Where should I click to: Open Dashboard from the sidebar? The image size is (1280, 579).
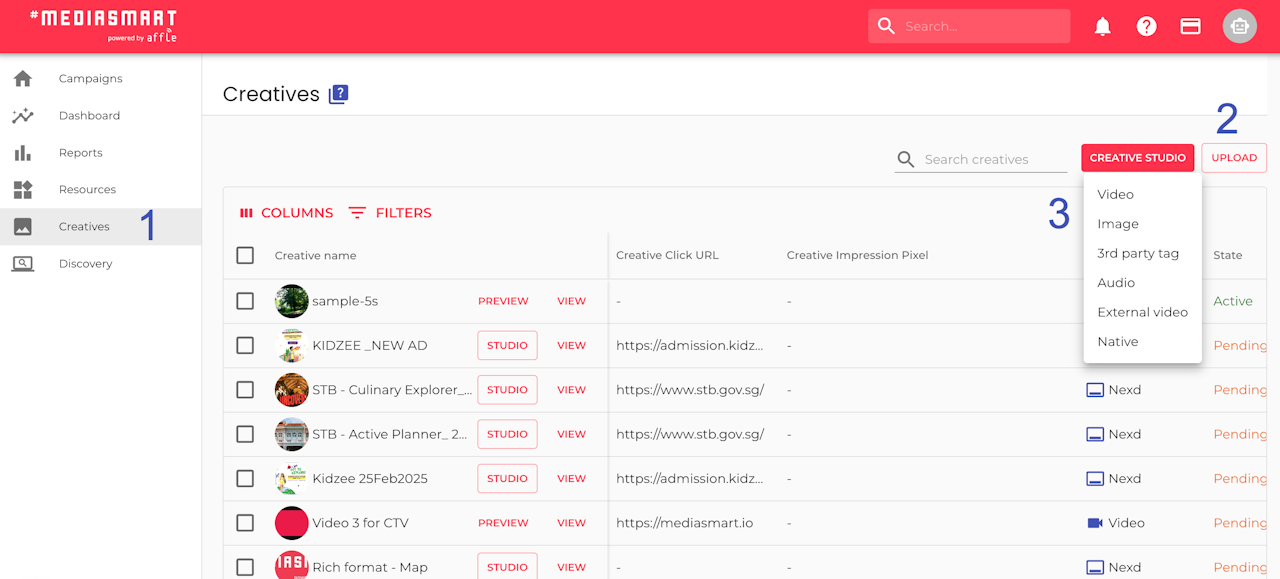tap(89, 116)
